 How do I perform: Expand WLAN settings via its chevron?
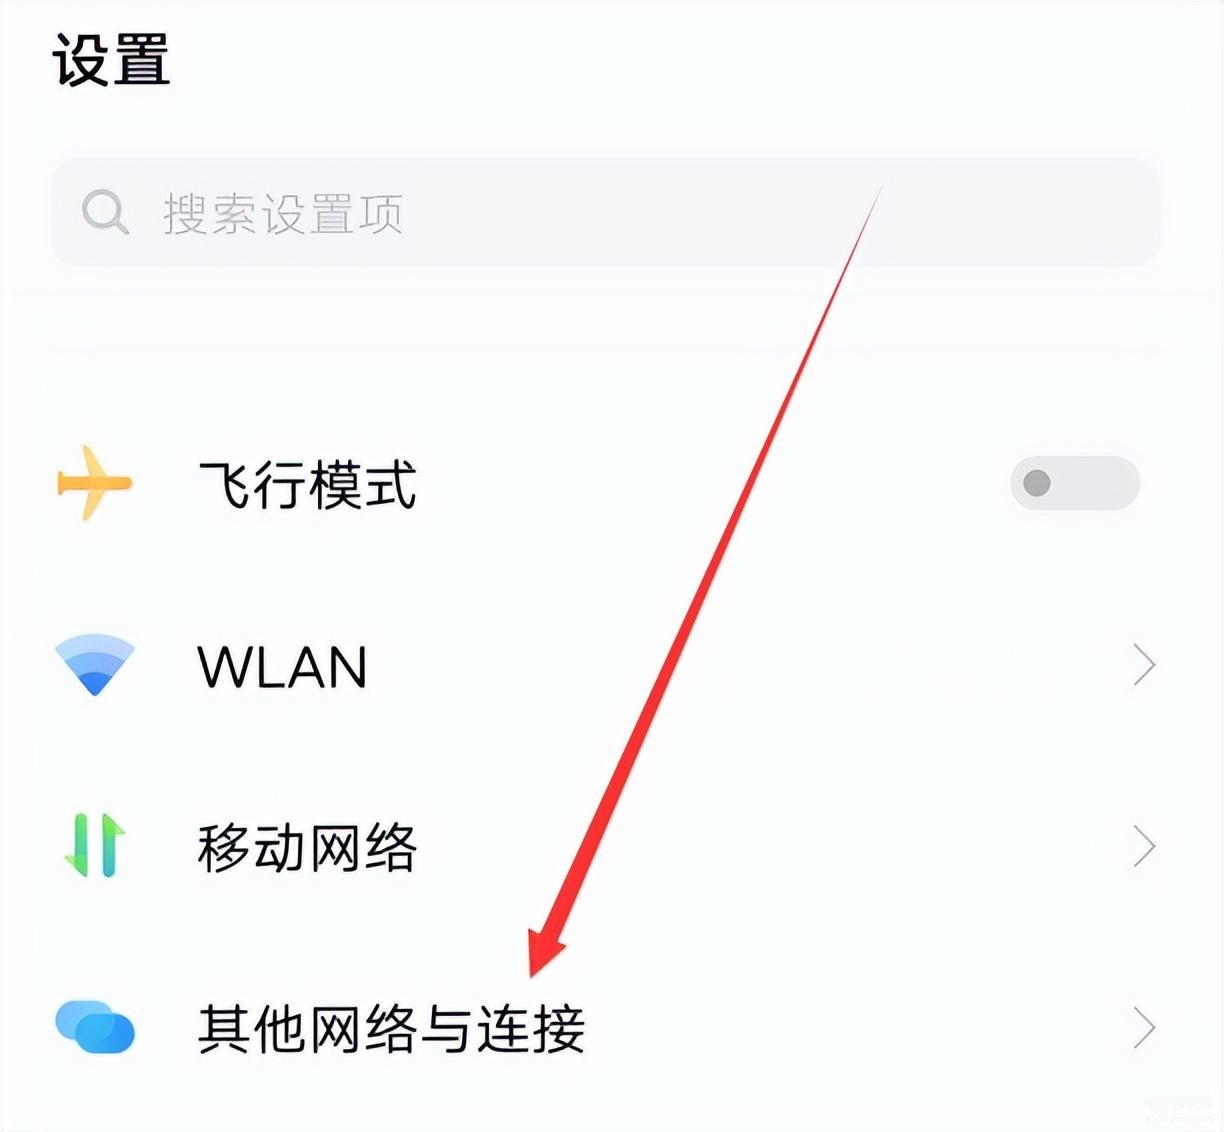pos(1144,665)
